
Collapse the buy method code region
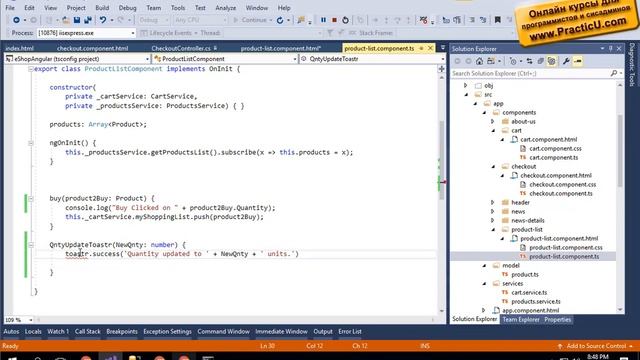coord(31,198)
